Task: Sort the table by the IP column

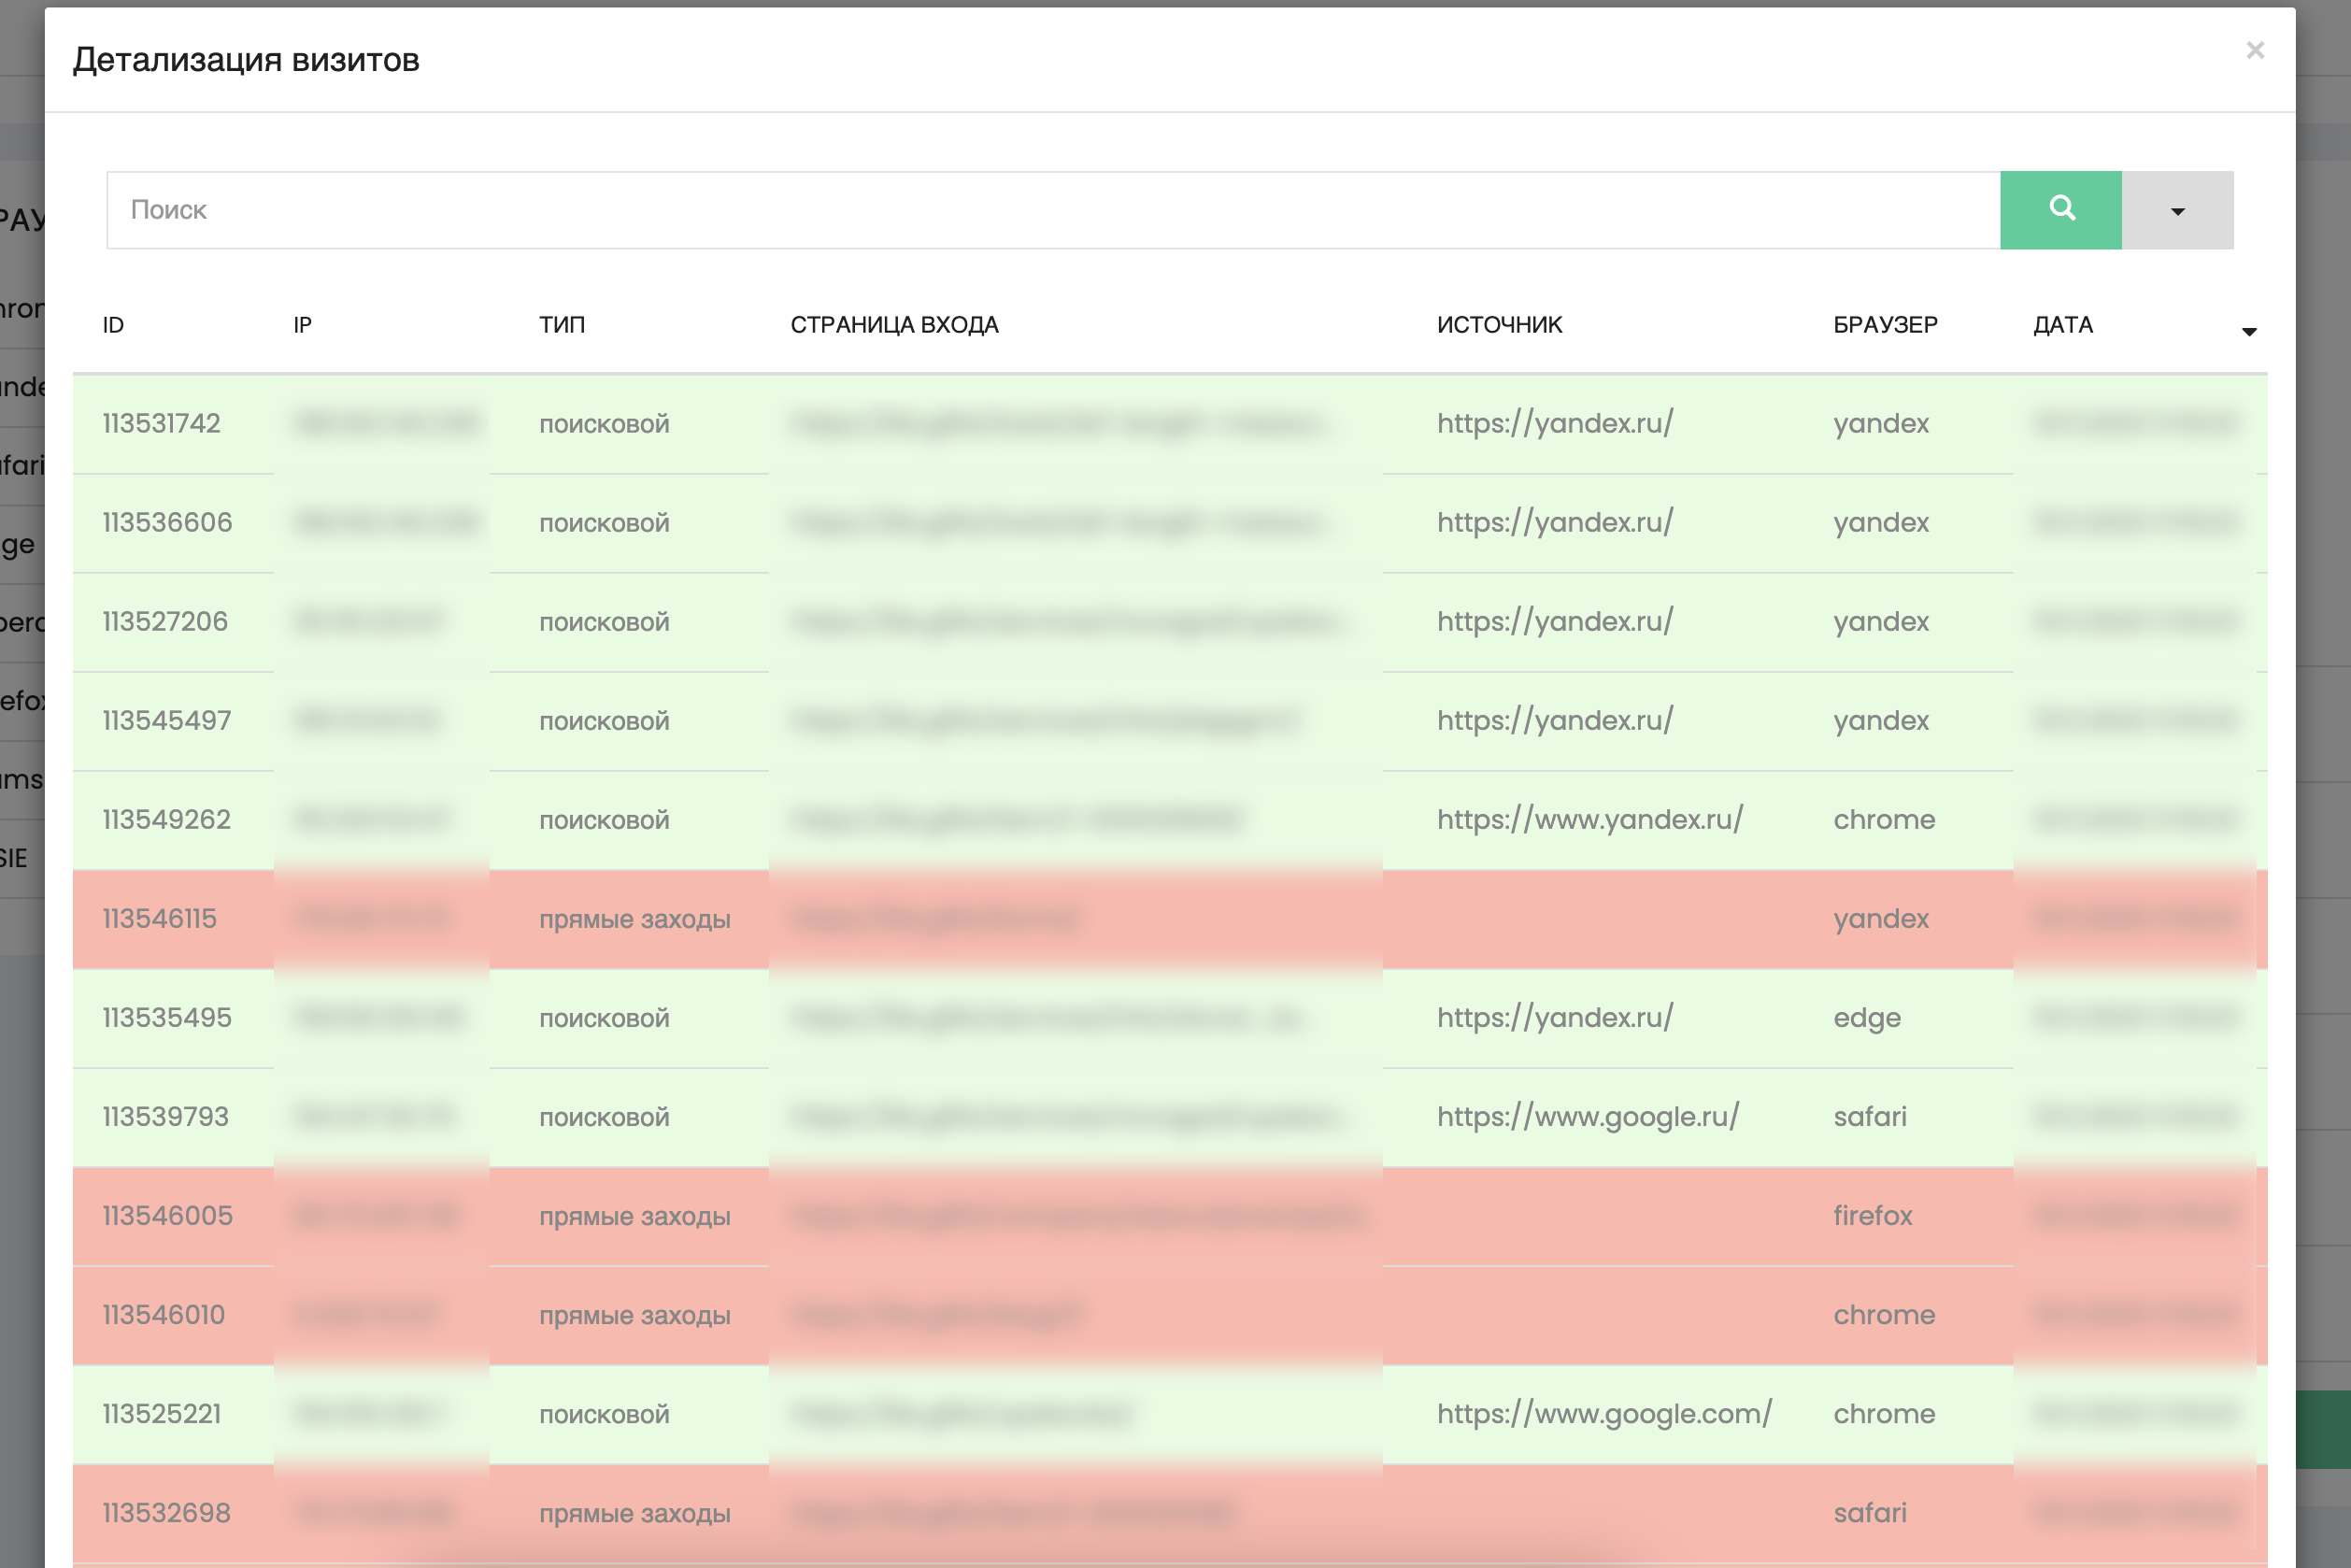Action: coord(302,325)
